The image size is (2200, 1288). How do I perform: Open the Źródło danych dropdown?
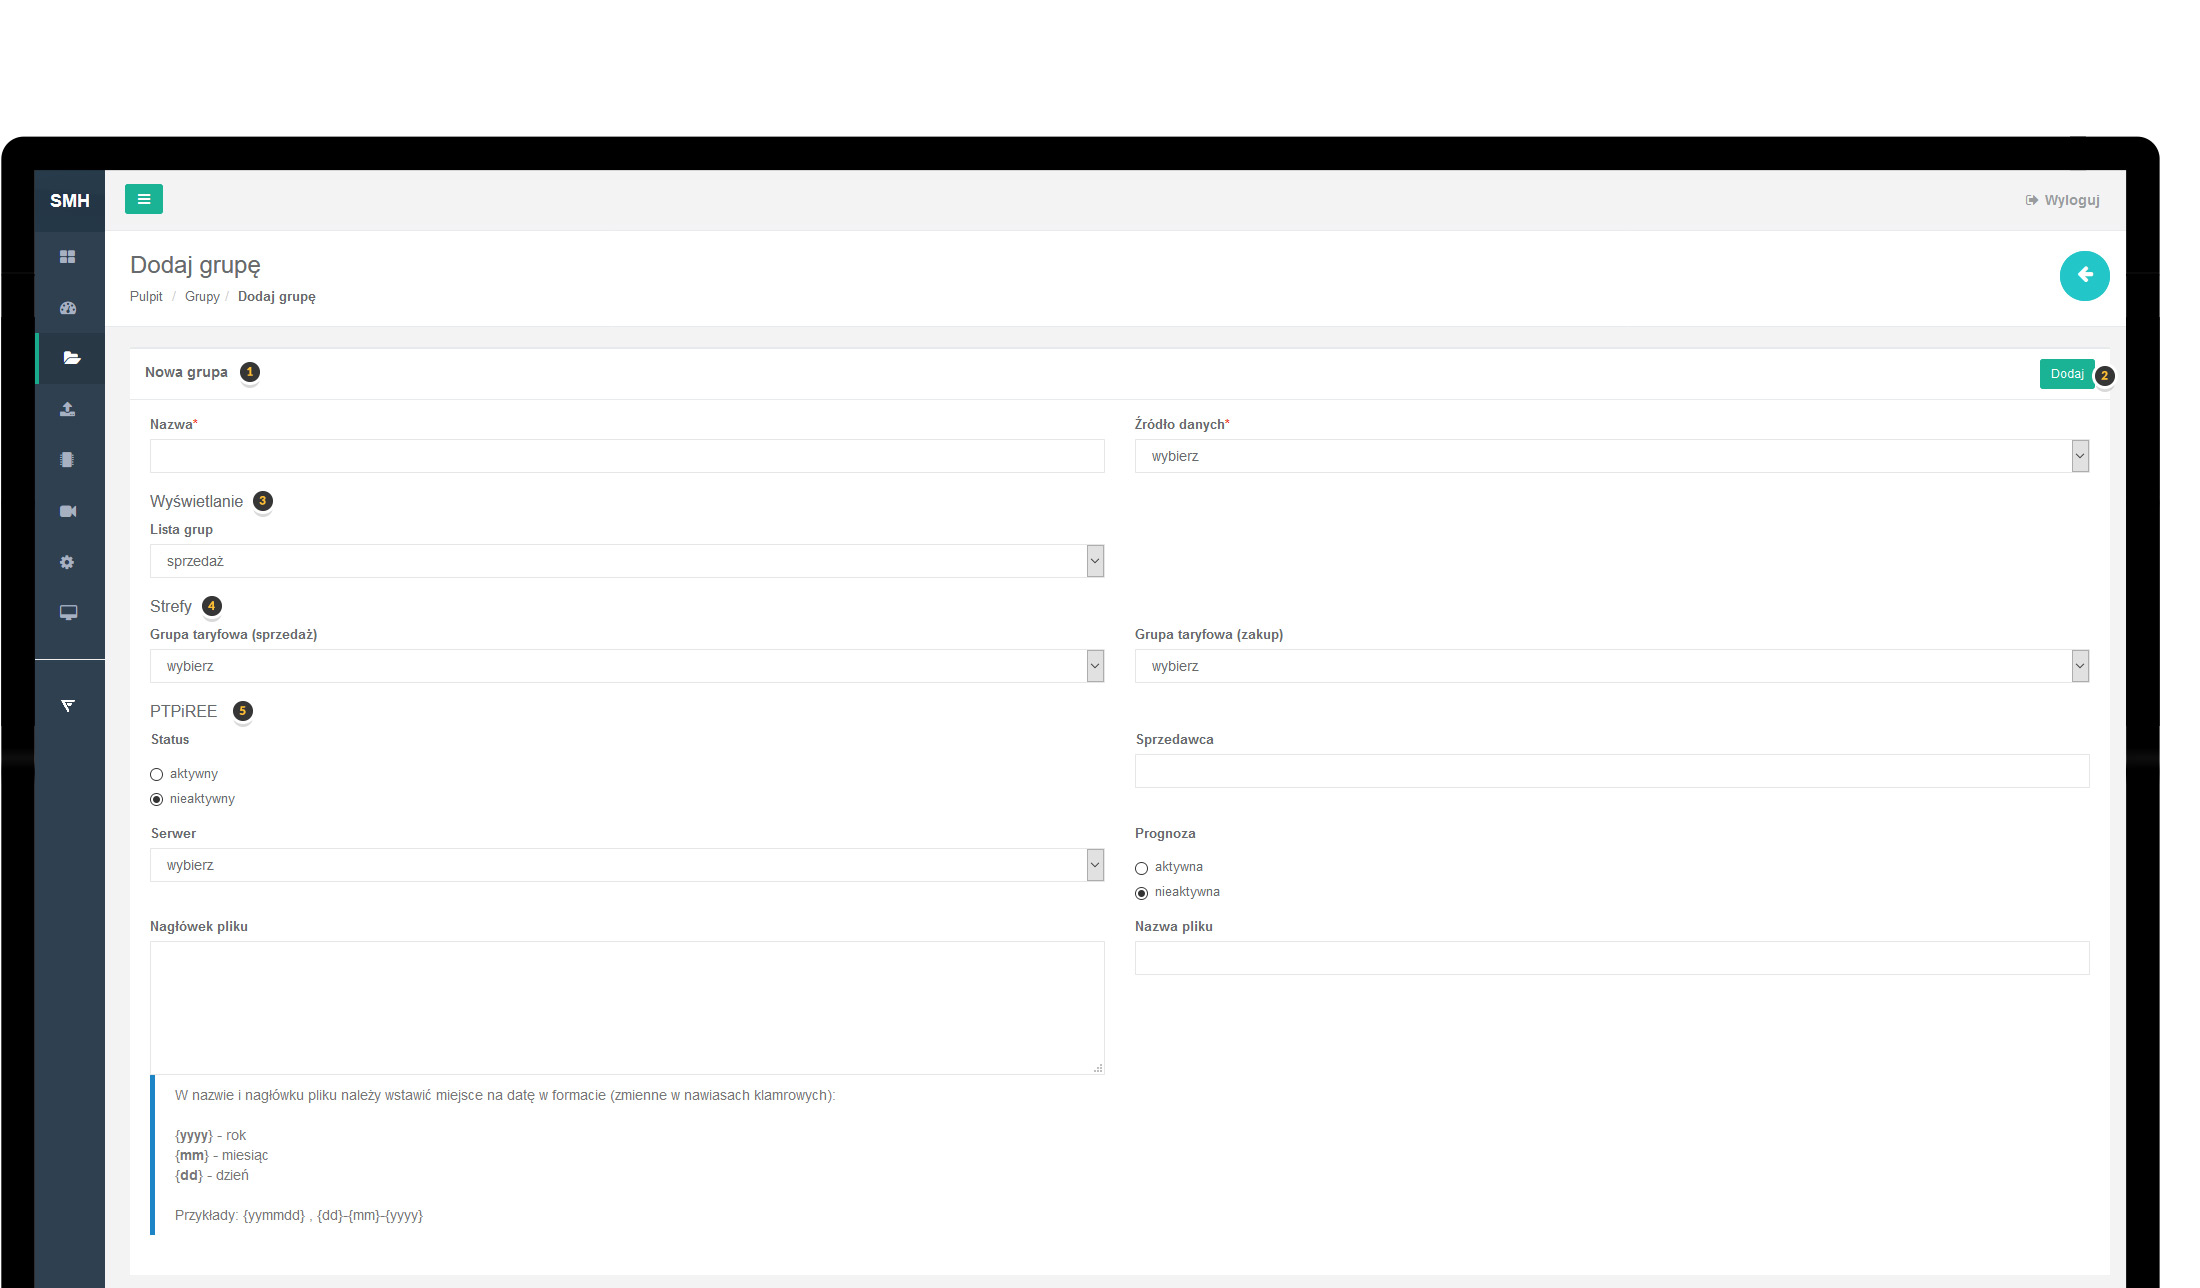(1611, 456)
